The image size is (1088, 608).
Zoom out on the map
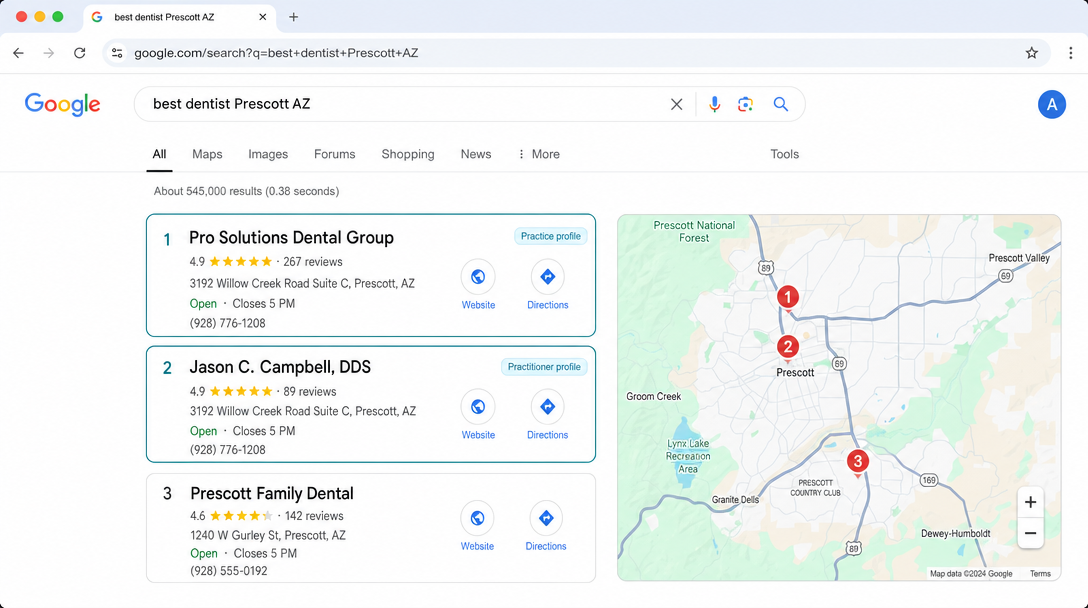[1030, 533]
